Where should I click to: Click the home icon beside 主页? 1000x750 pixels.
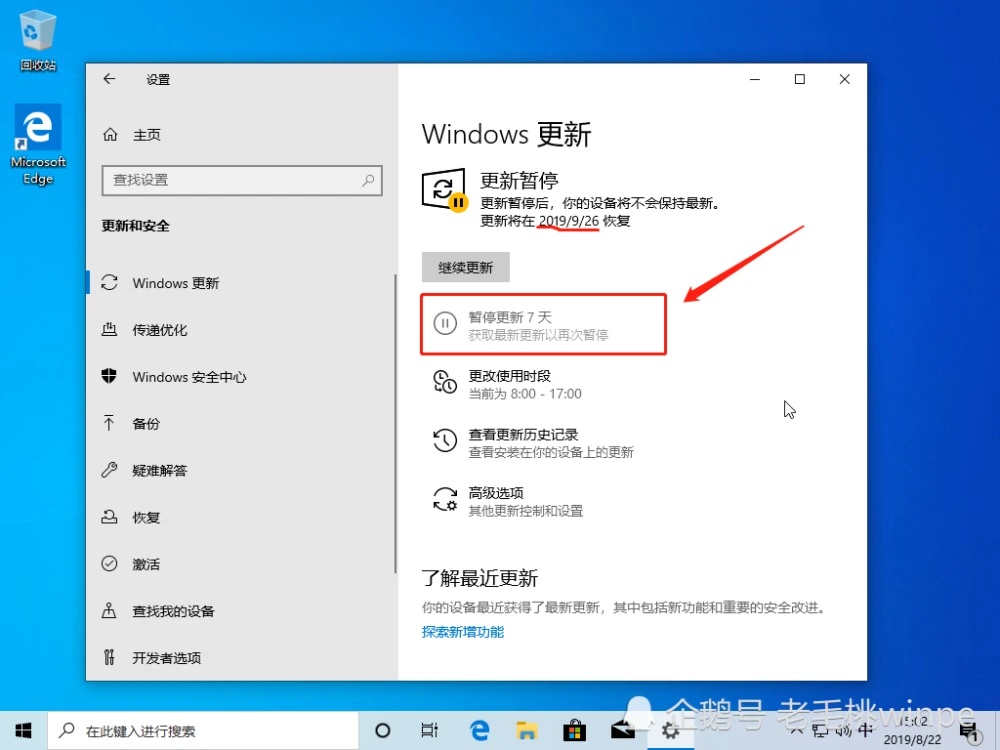(110, 135)
